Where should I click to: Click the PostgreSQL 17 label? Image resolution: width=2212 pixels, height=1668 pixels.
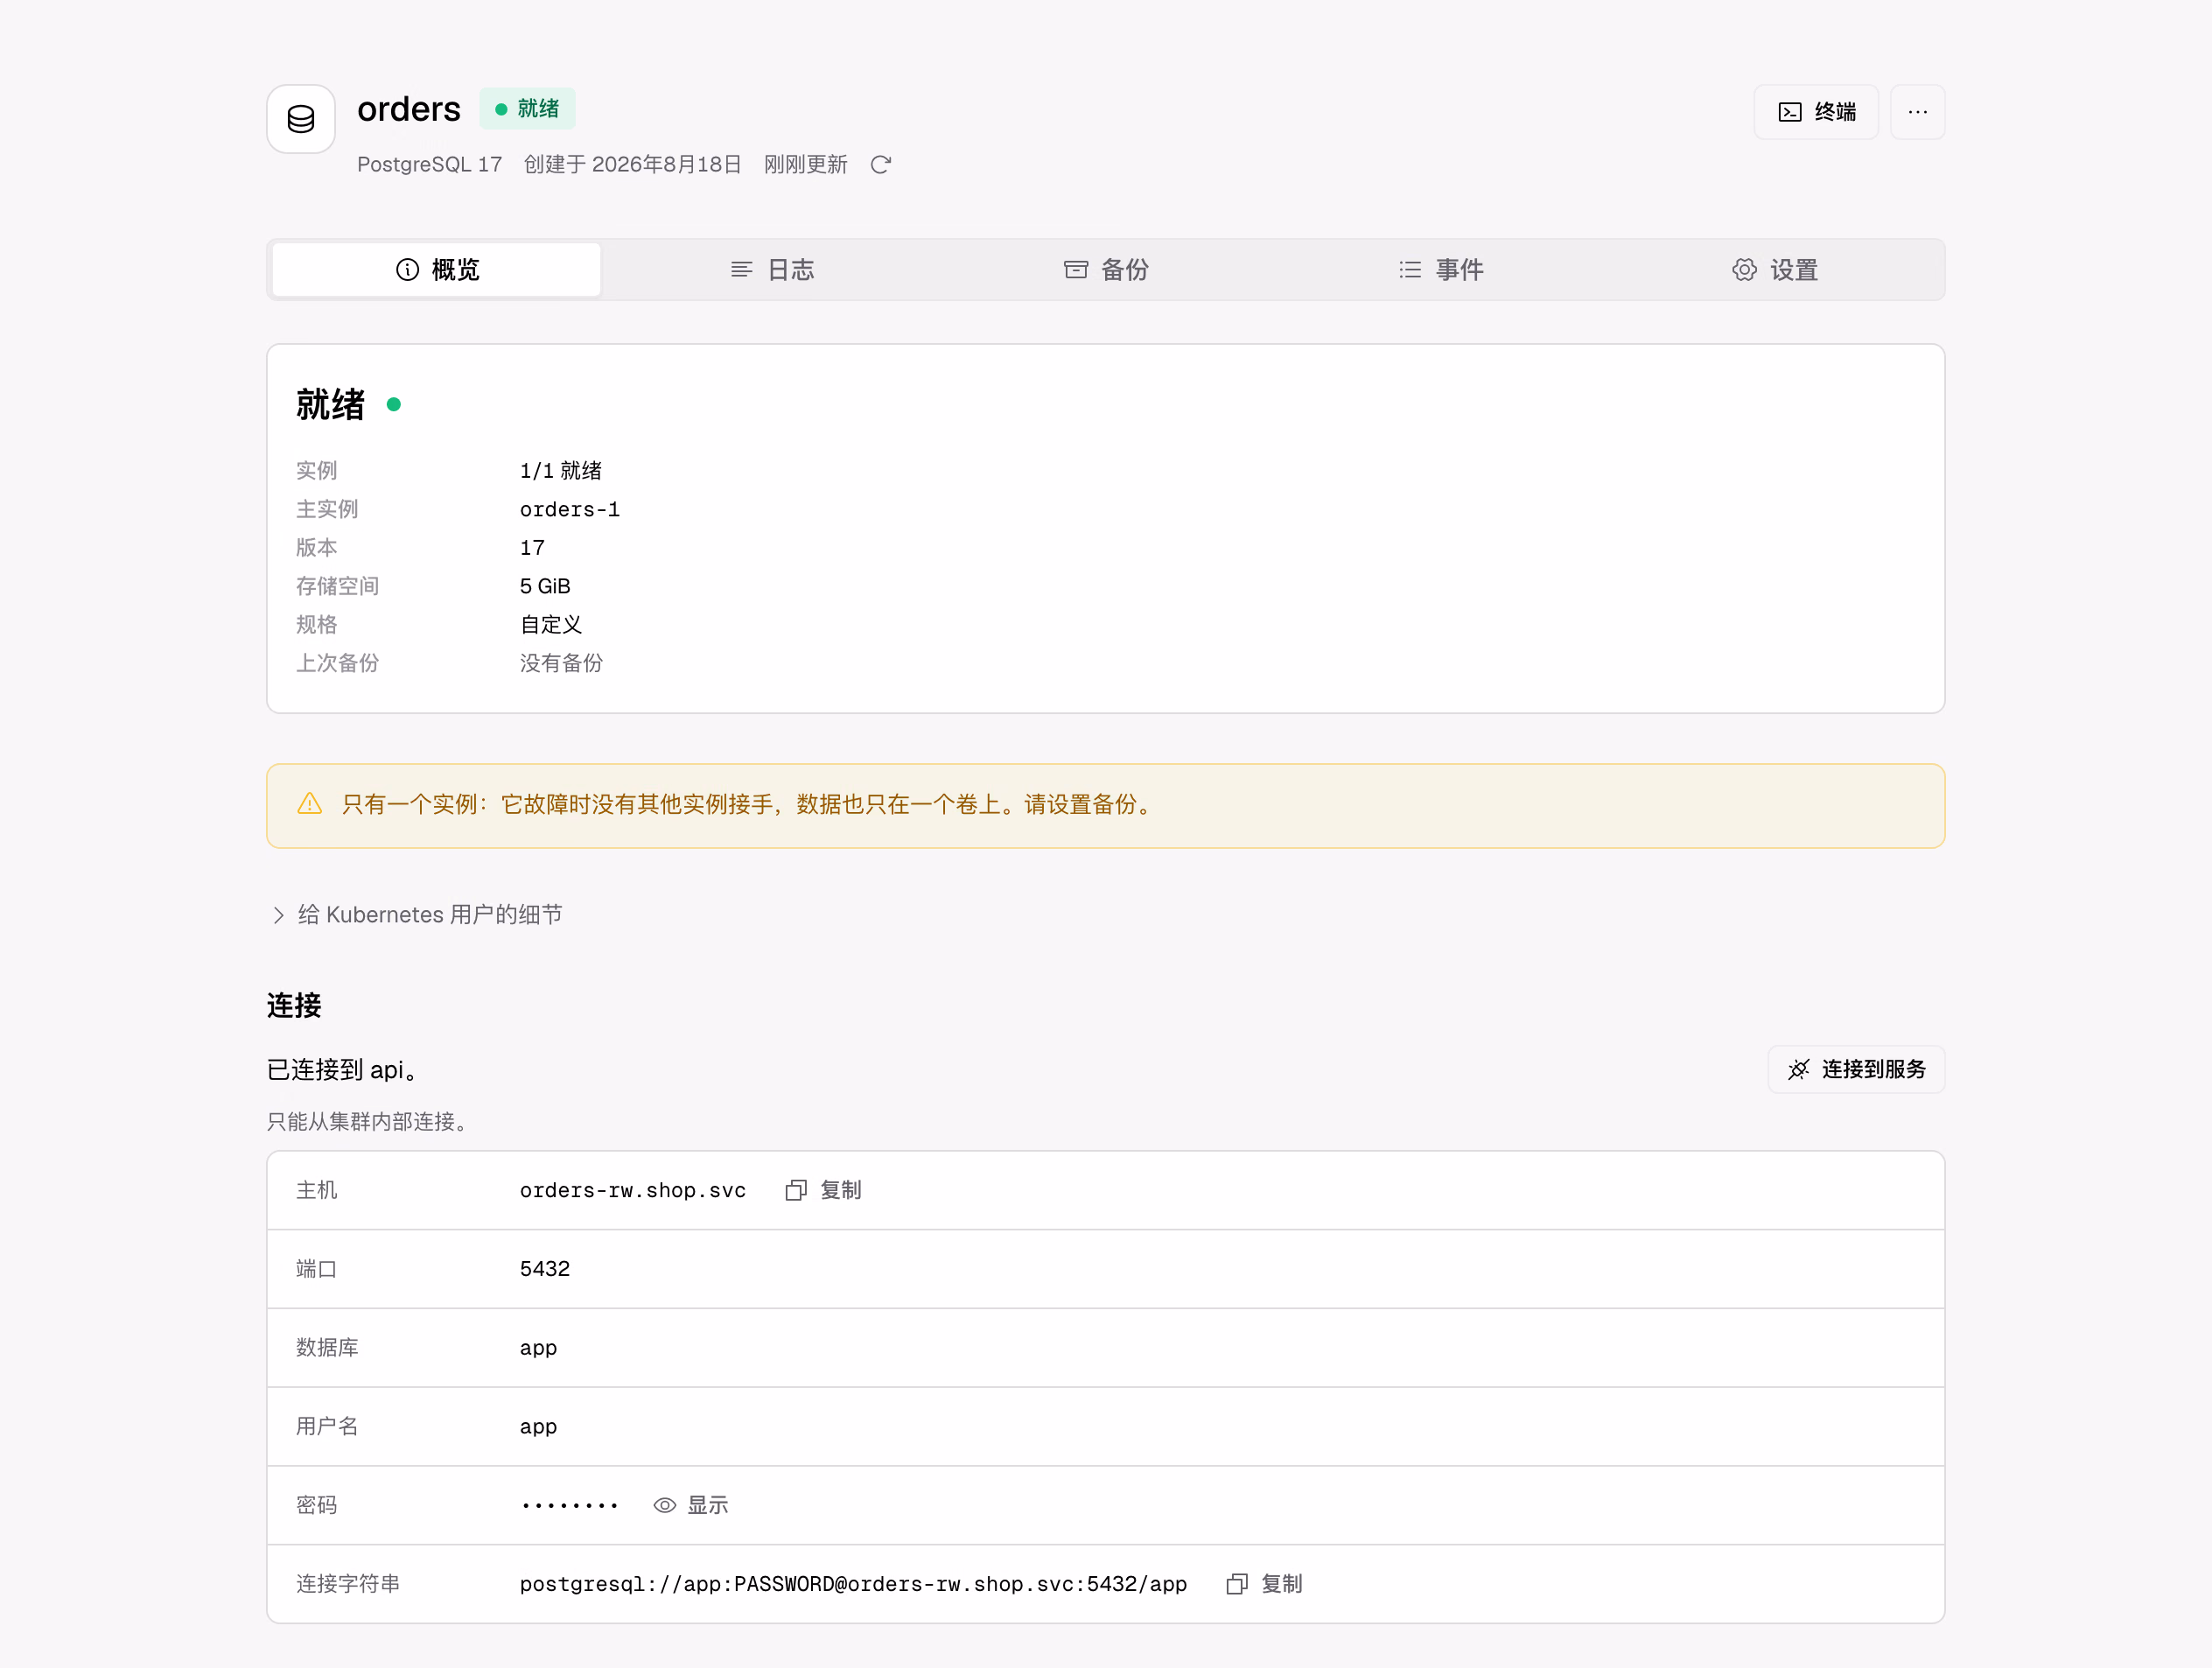pos(430,165)
